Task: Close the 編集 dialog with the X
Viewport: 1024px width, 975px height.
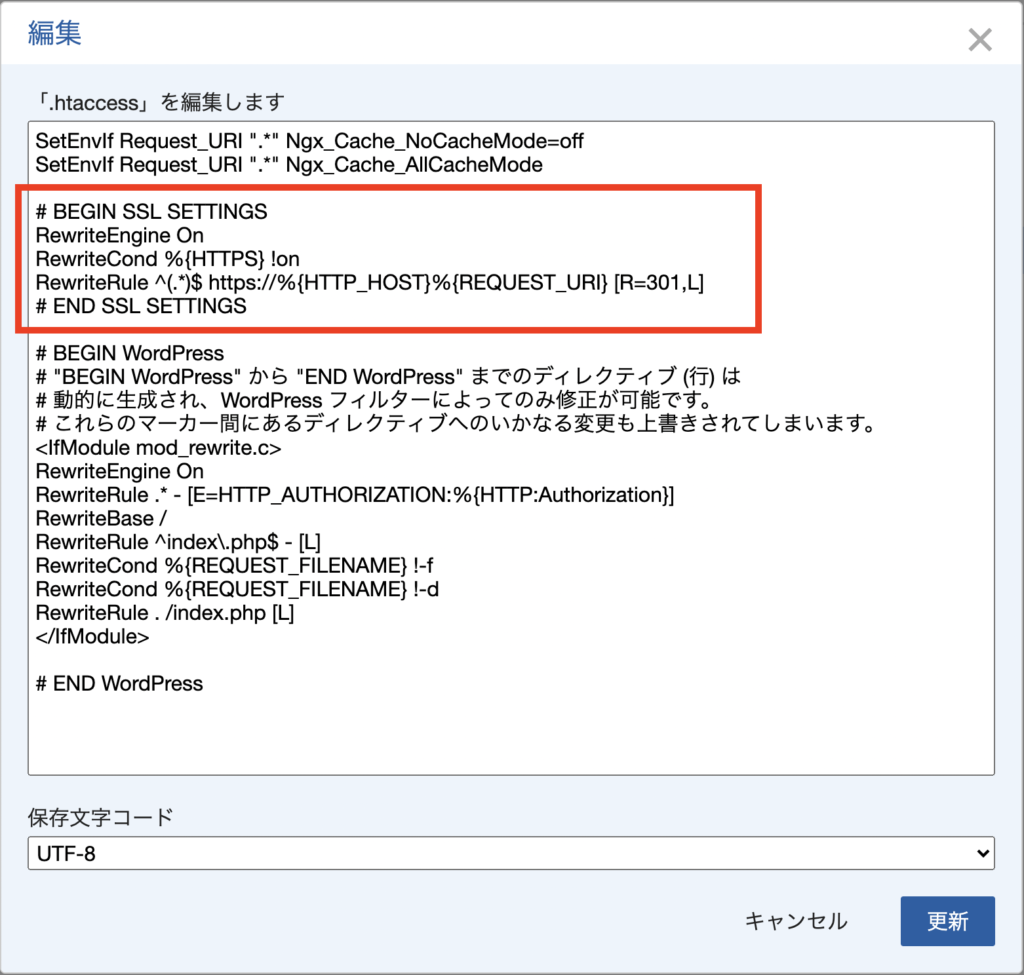Action: click(x=980, y=40)
